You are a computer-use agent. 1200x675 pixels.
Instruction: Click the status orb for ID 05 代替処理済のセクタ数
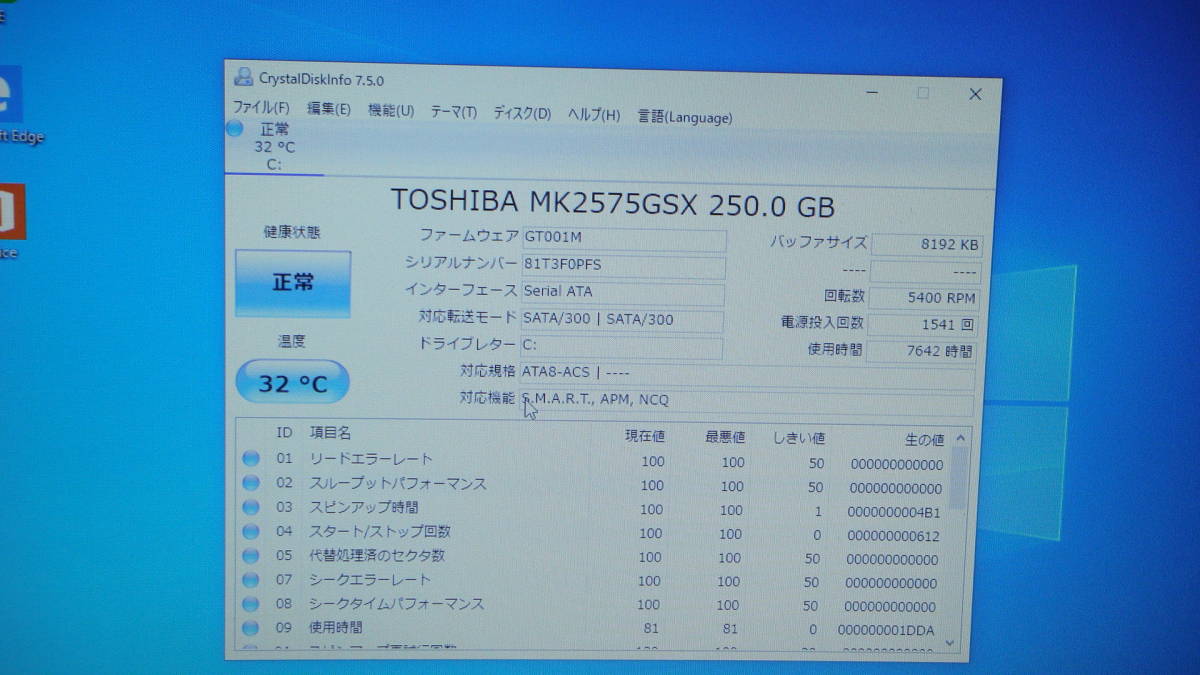(x=250, y=557)
